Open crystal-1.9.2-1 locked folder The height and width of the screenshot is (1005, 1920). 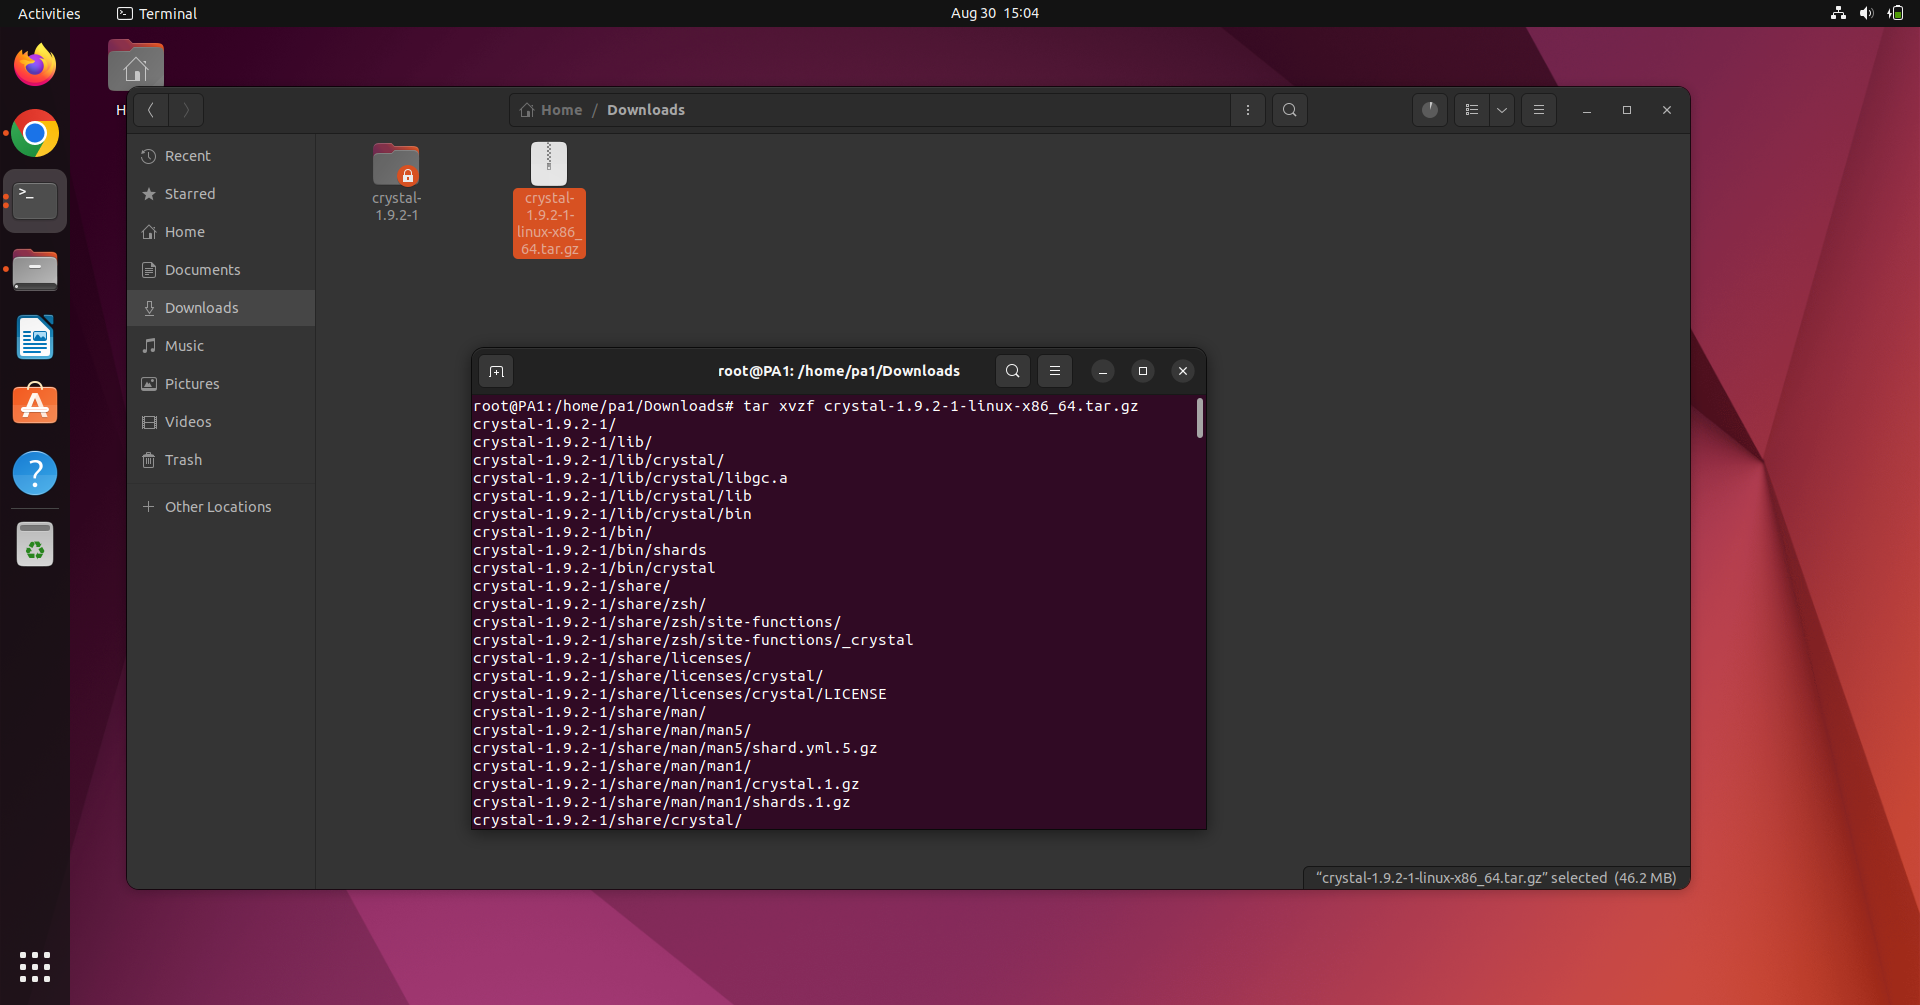click(396, 166)
